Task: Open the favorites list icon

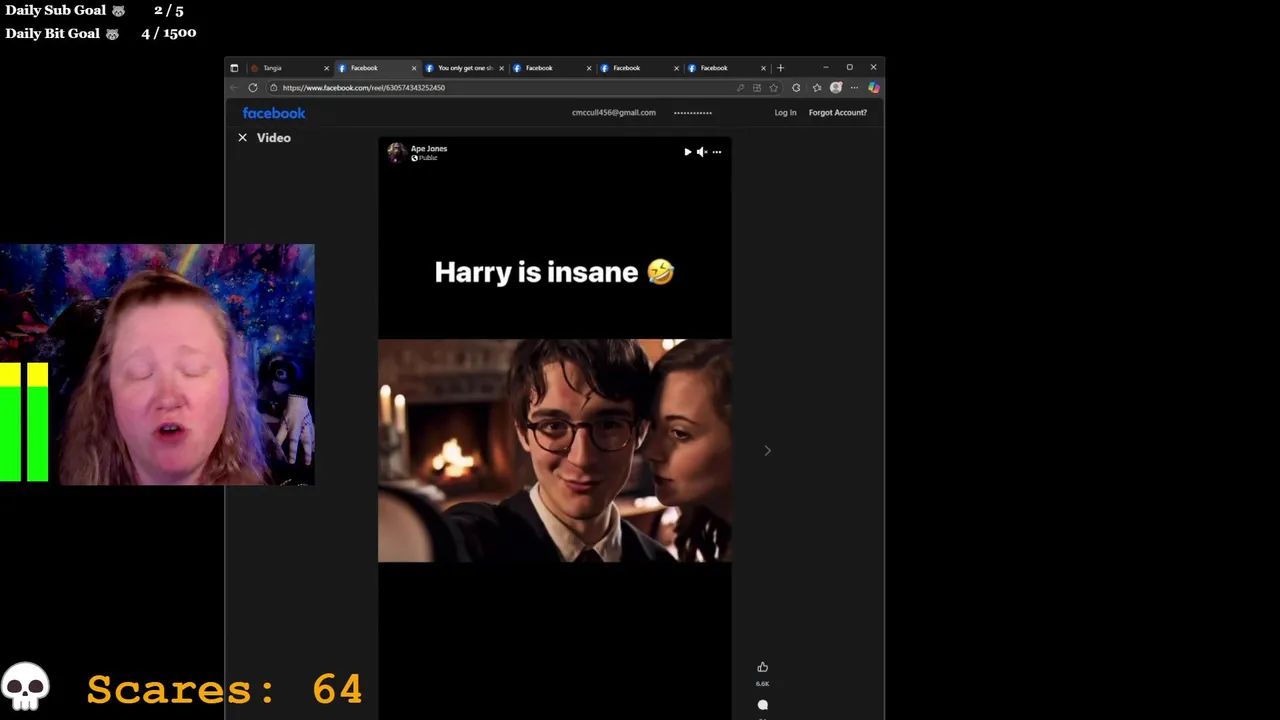Action: (816, 88)
